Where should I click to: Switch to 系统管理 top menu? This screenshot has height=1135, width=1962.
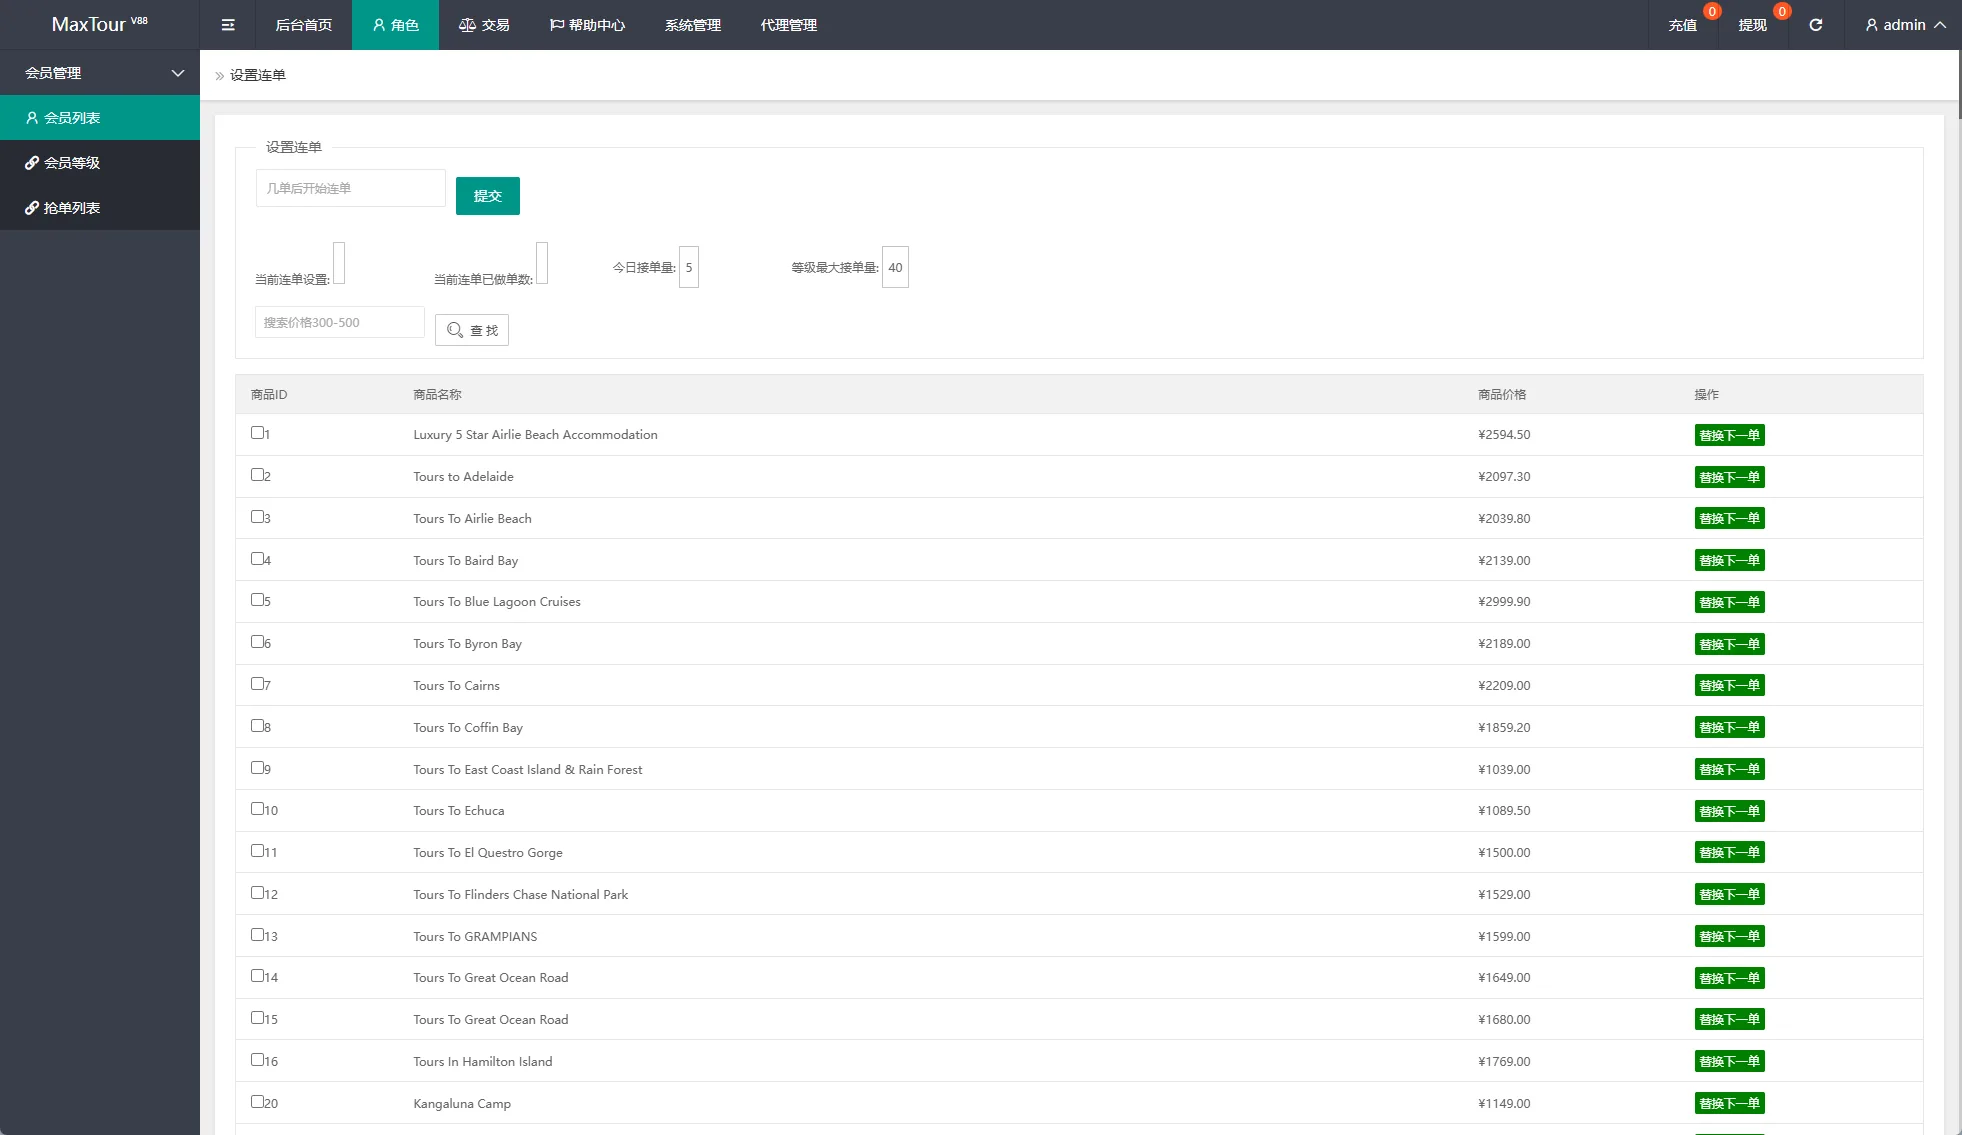pyautogui.click(x=692, y=25)
